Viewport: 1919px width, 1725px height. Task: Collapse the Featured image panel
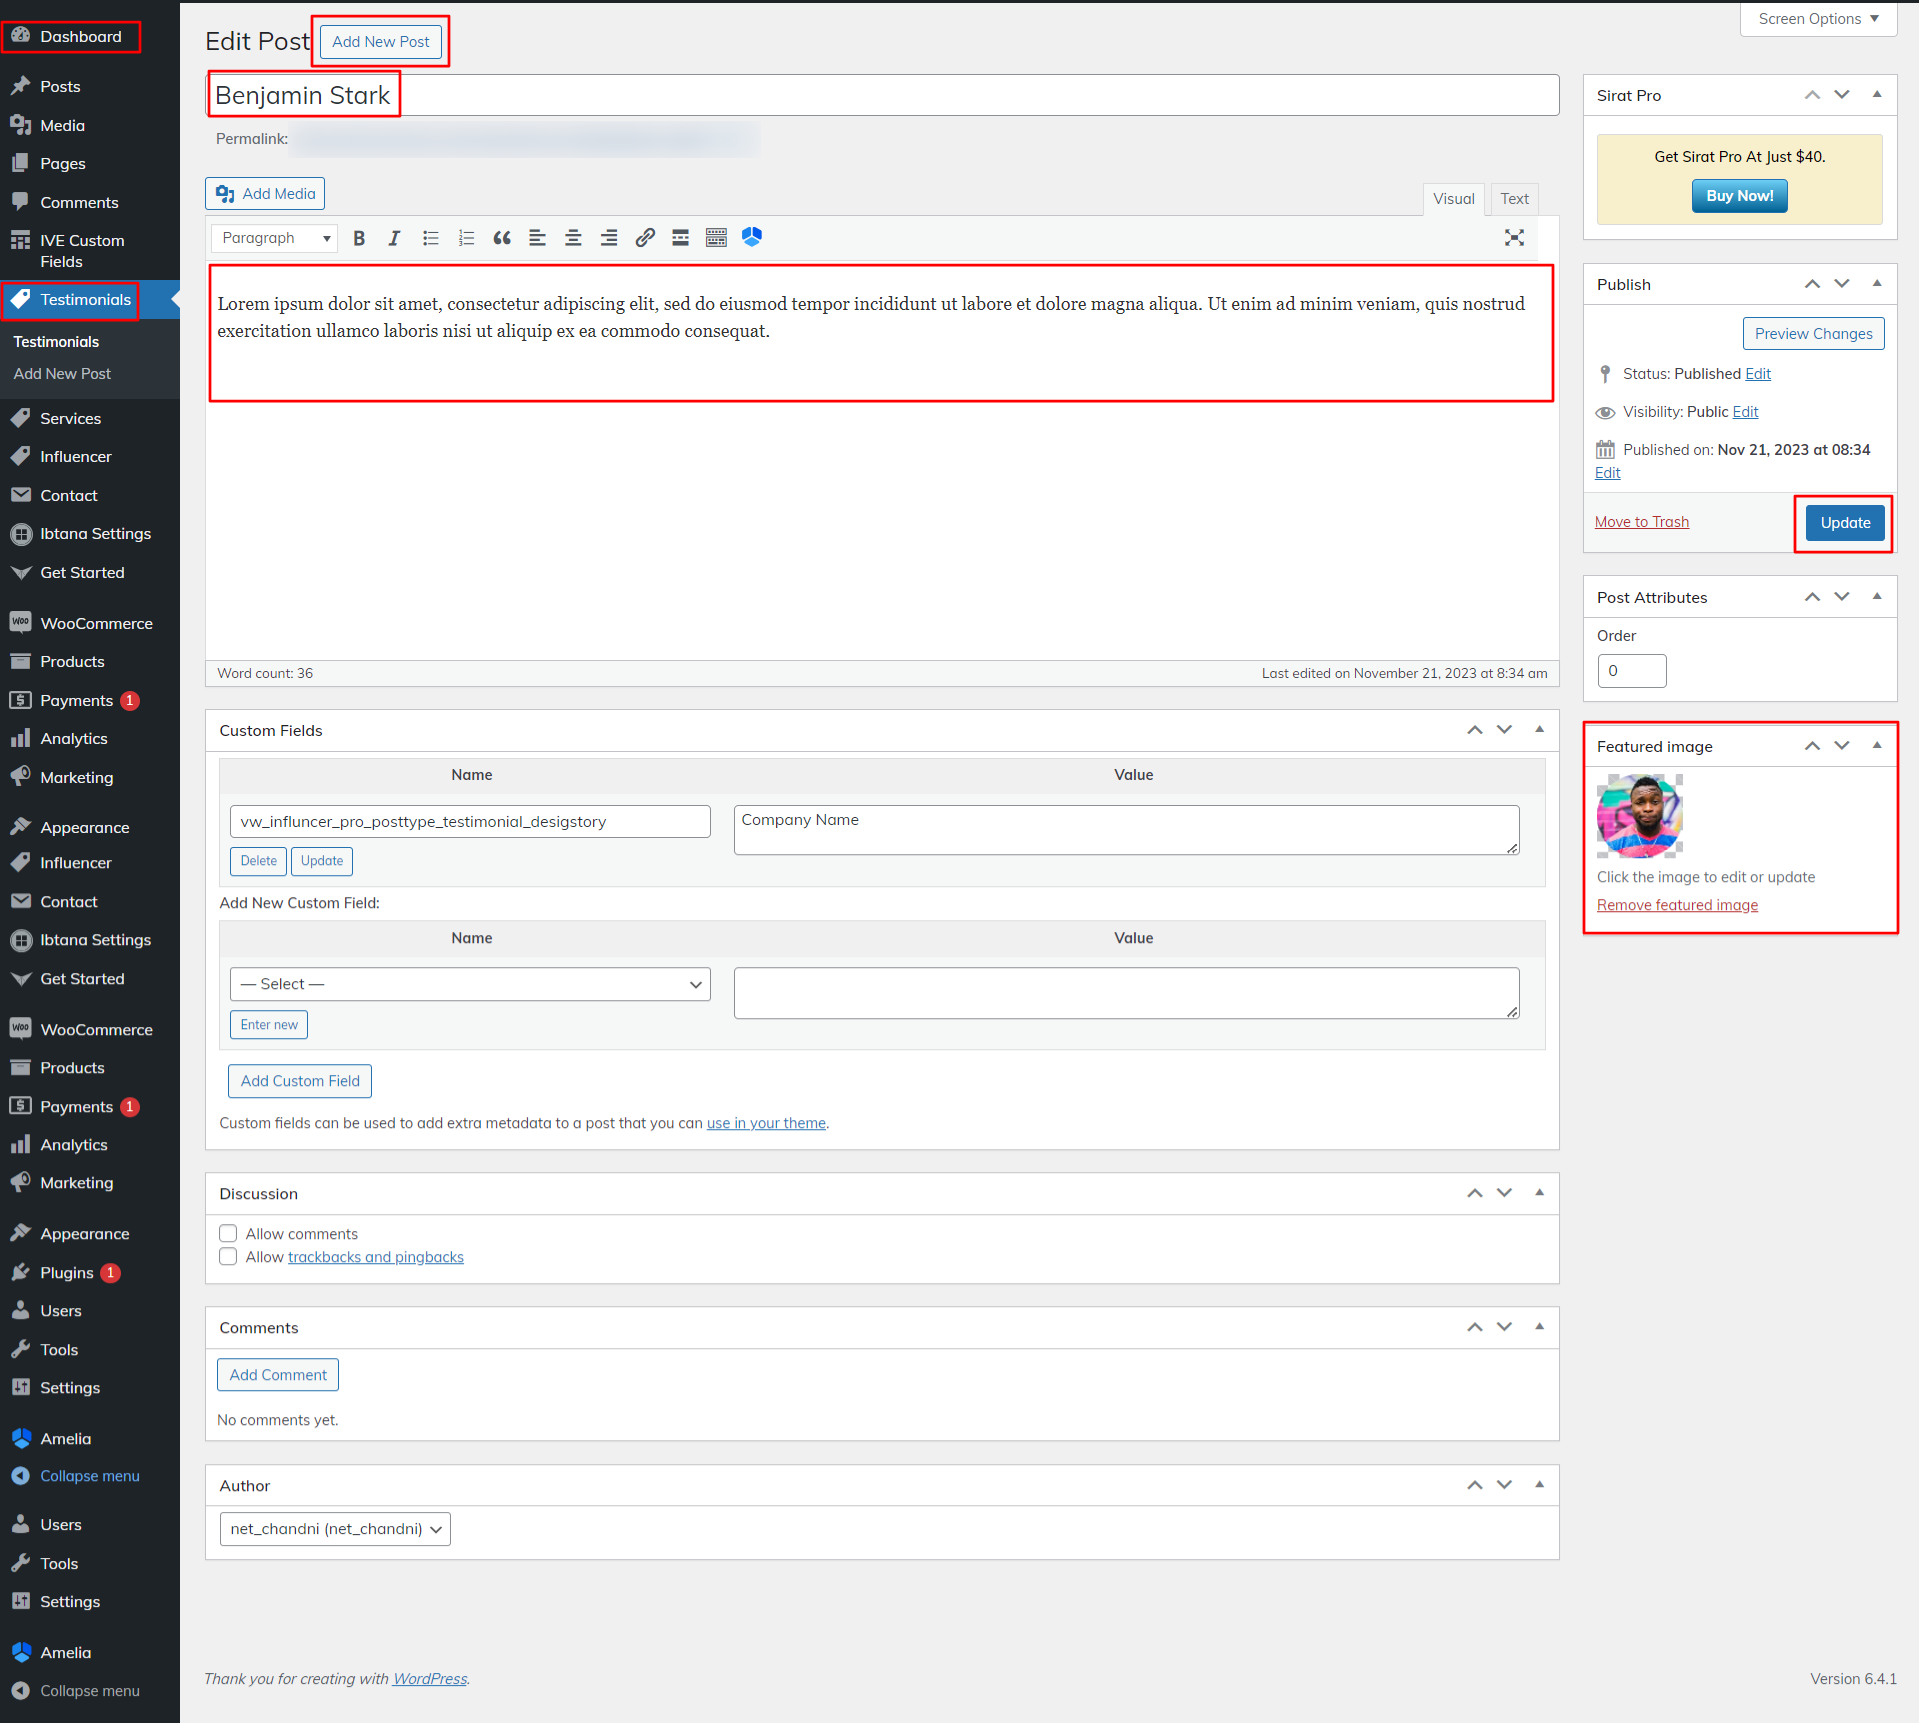1877,746
